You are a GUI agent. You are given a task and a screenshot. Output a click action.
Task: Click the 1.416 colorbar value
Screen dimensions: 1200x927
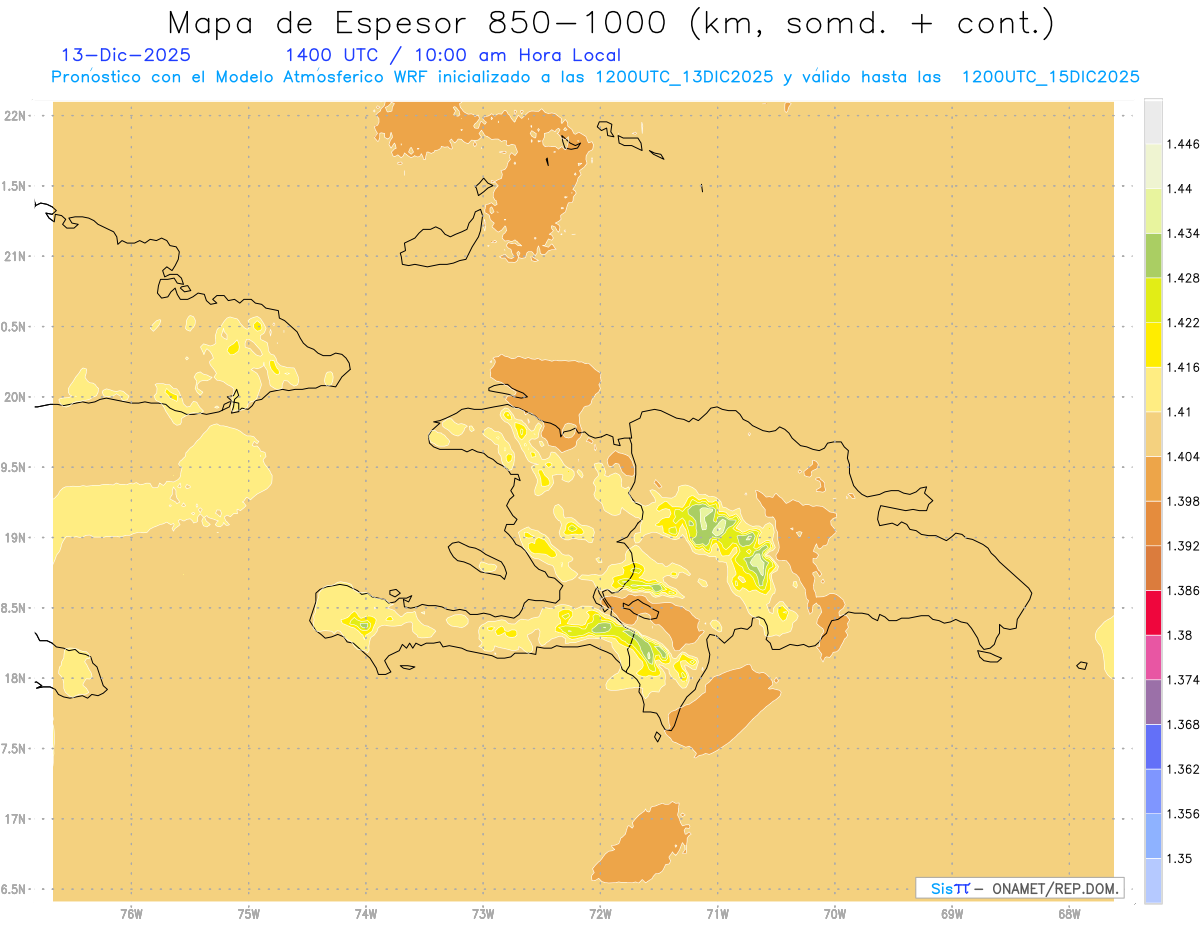1183,367
